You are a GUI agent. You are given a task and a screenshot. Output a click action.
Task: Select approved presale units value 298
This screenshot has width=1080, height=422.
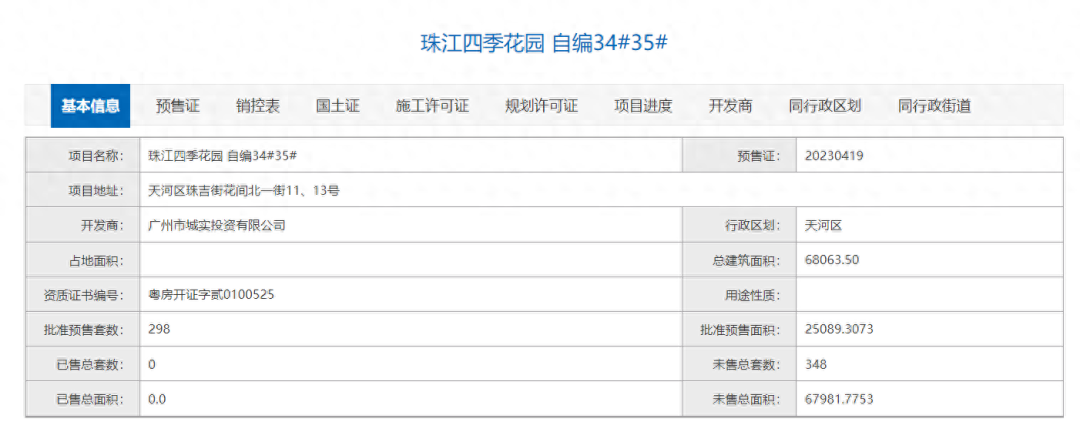pyautogui.click(x=159, y=329)
